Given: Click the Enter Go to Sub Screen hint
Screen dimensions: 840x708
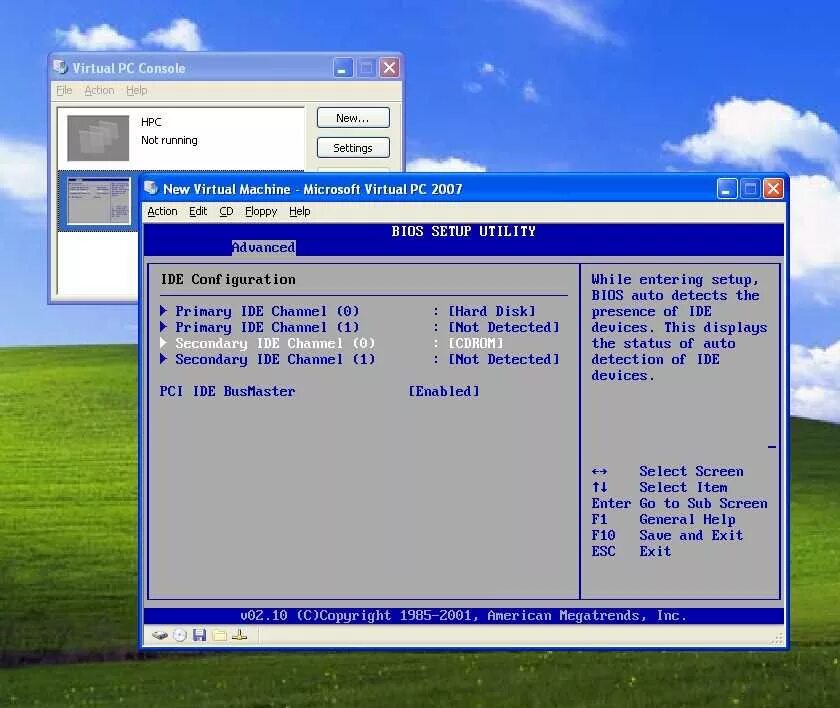Looking at the screenshot, I should [x=679, y=503].
